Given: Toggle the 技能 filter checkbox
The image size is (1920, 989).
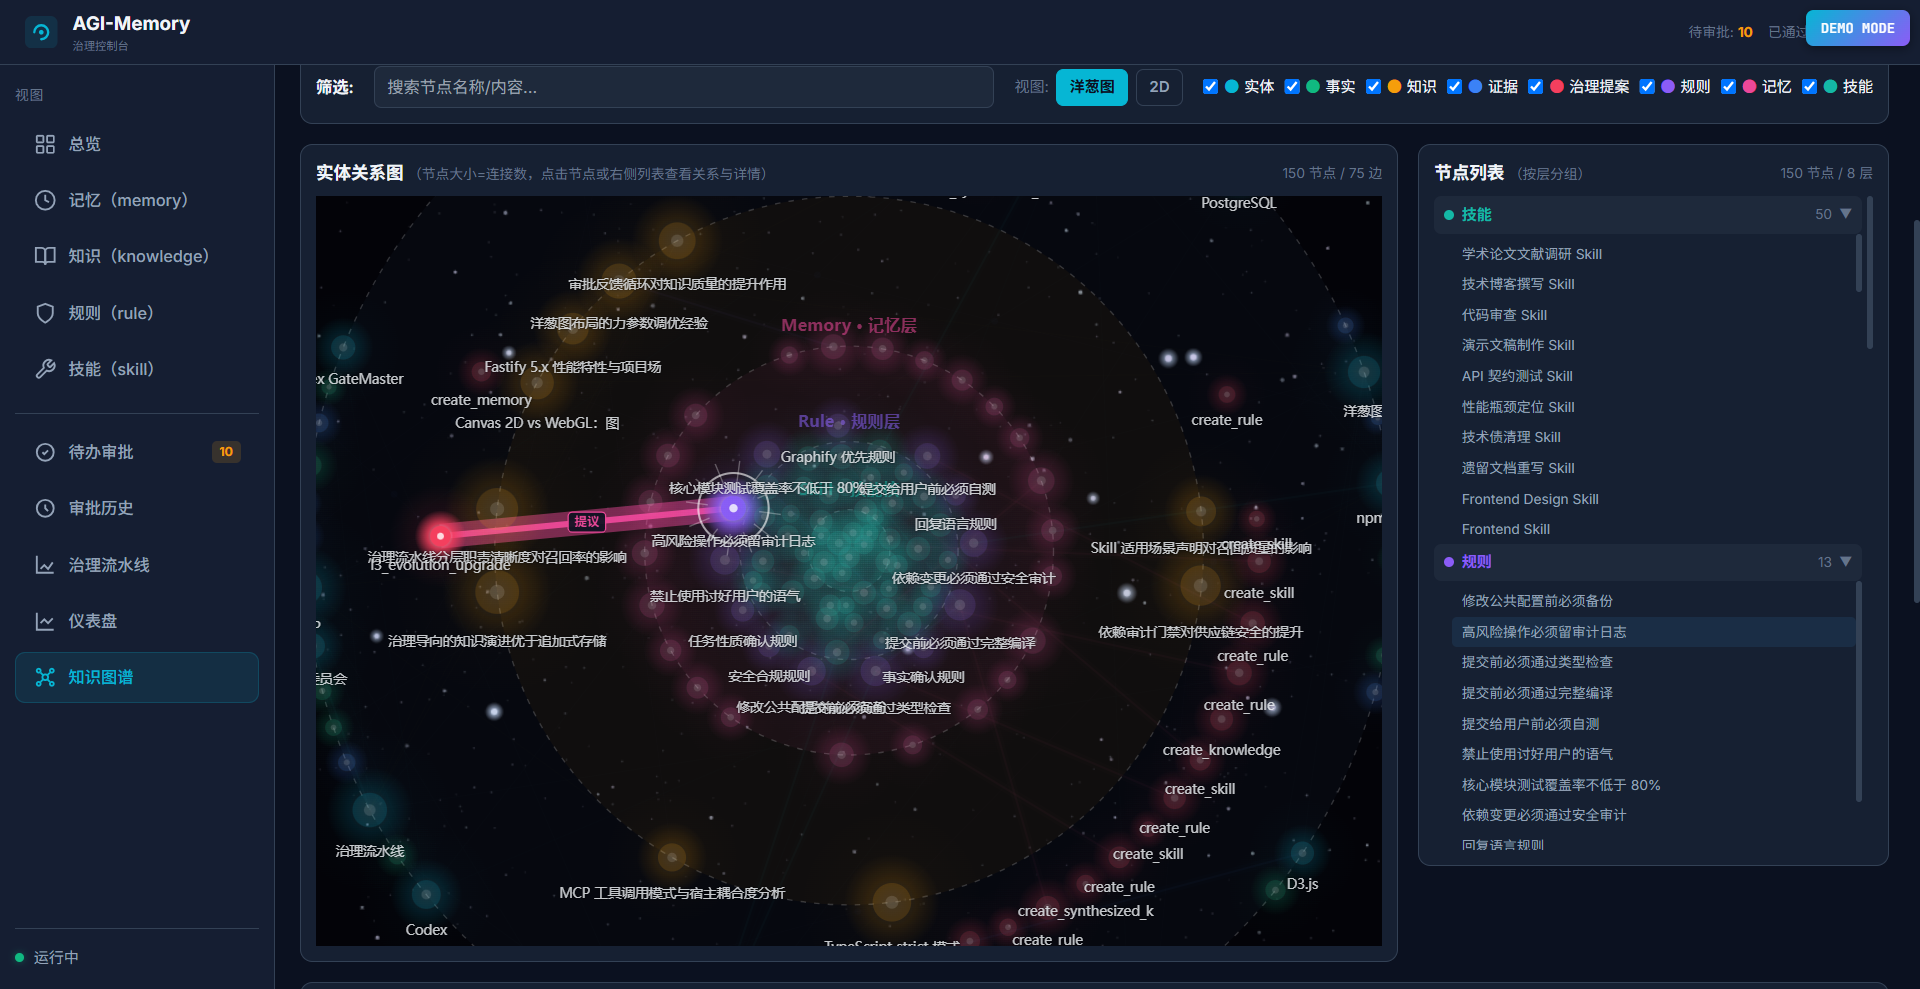Looking at the screenshot, I should pos(1809,86).
